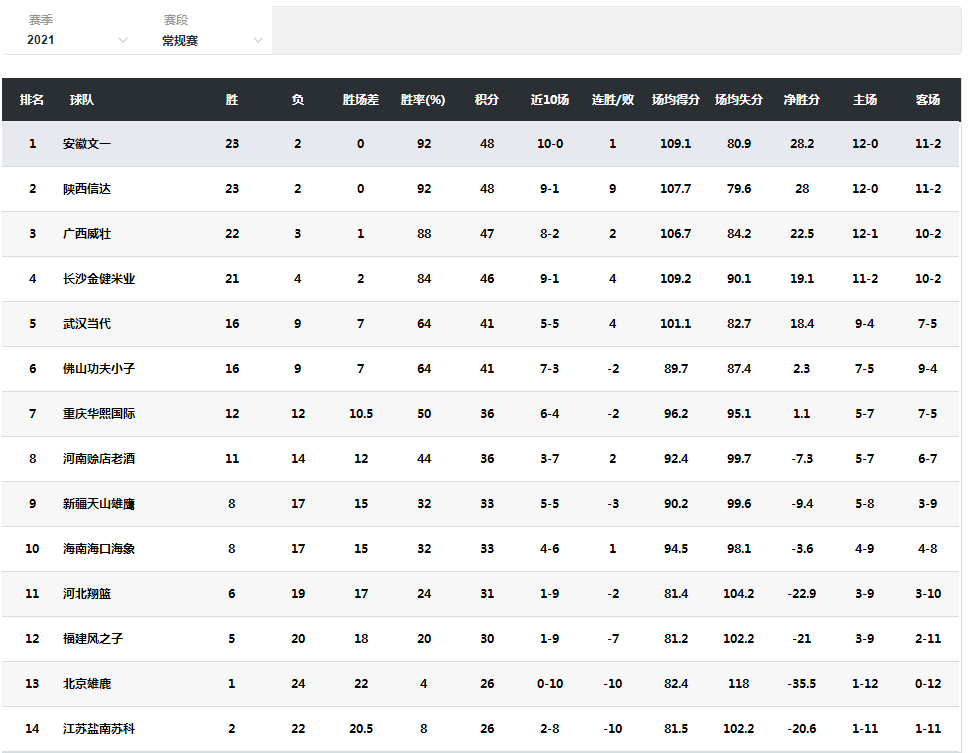Open the 江苏盐南苏科 team entry

click(x=99, y=729)
